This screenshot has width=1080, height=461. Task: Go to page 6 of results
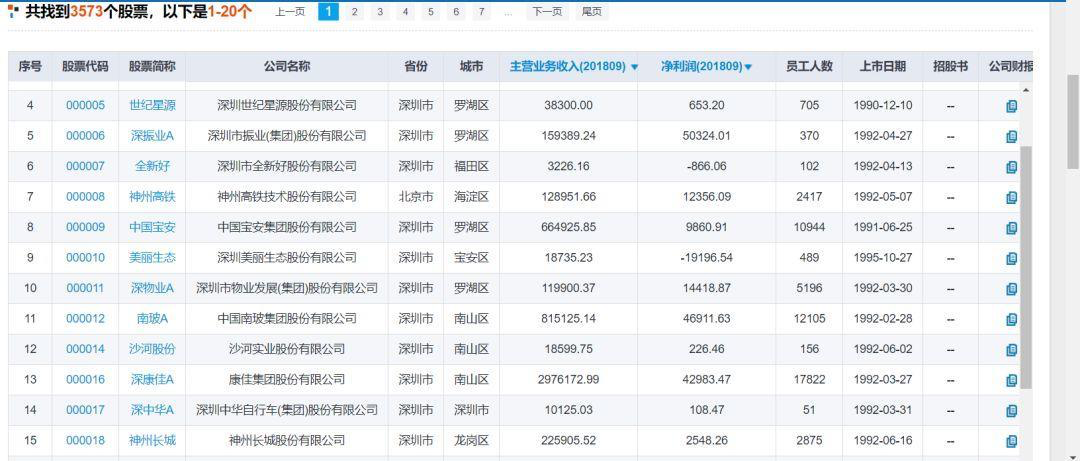[456, 12]
